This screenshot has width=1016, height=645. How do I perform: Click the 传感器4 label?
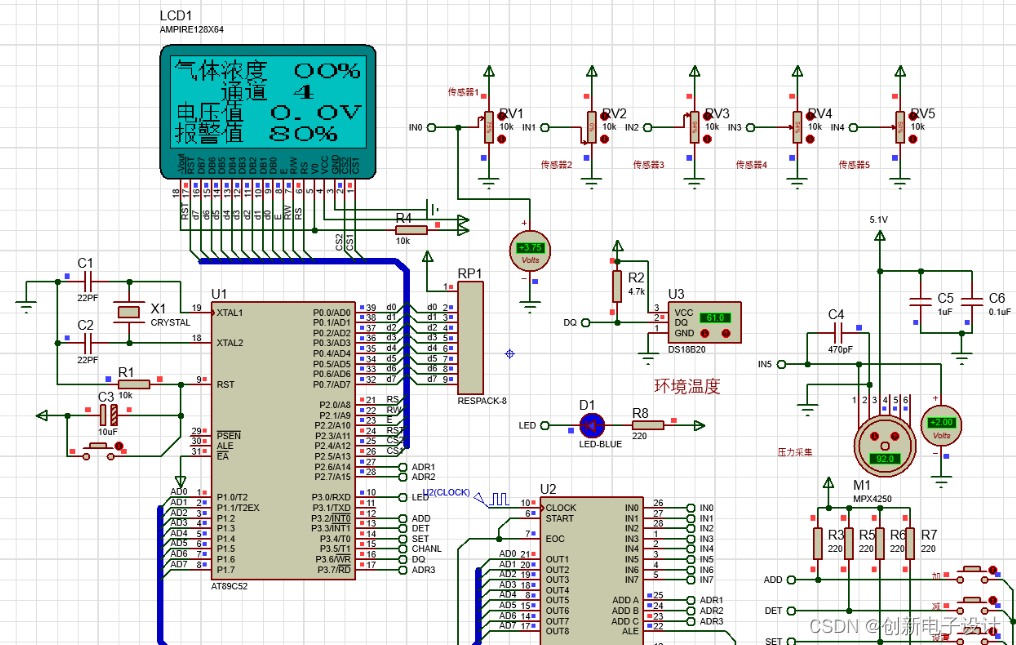[x=751, y=165]
